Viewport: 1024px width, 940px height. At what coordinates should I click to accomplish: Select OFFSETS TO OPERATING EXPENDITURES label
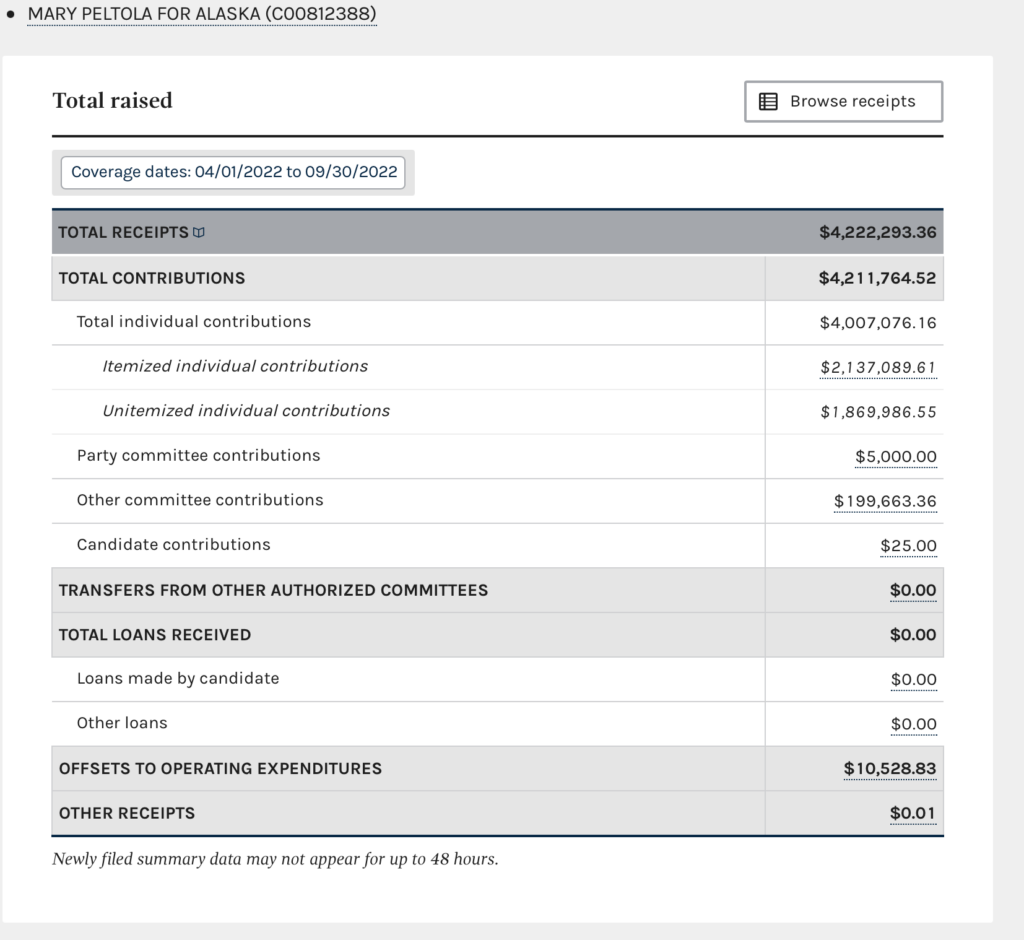tap(220, 769)
